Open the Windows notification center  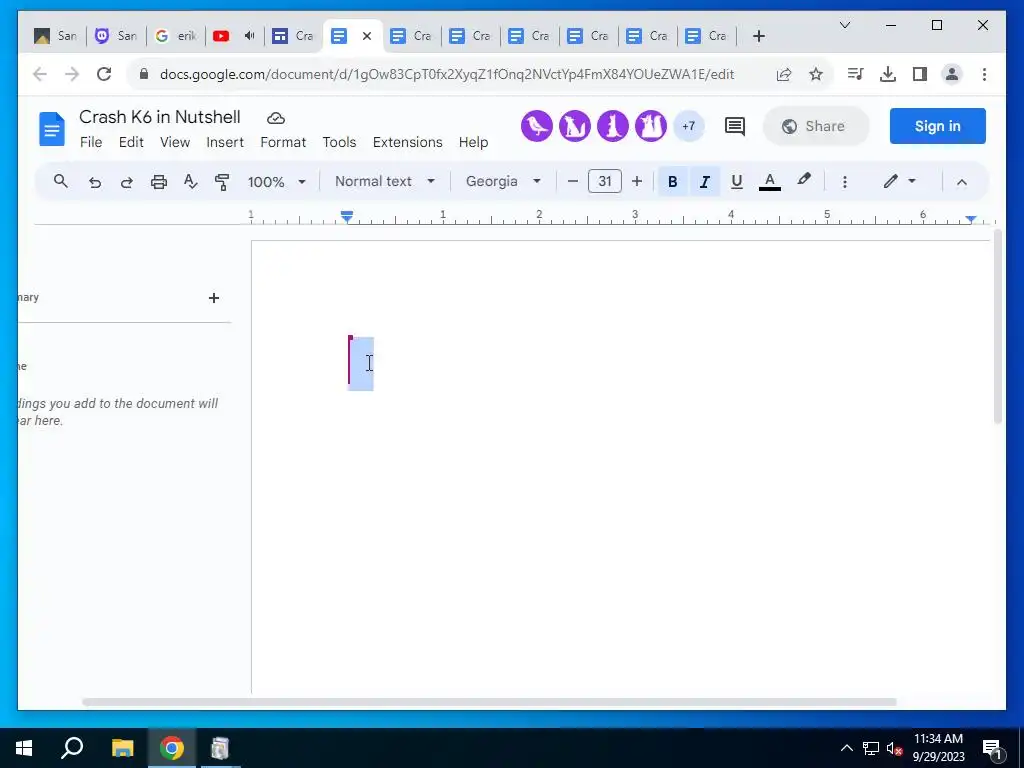(x=991, y=749)
